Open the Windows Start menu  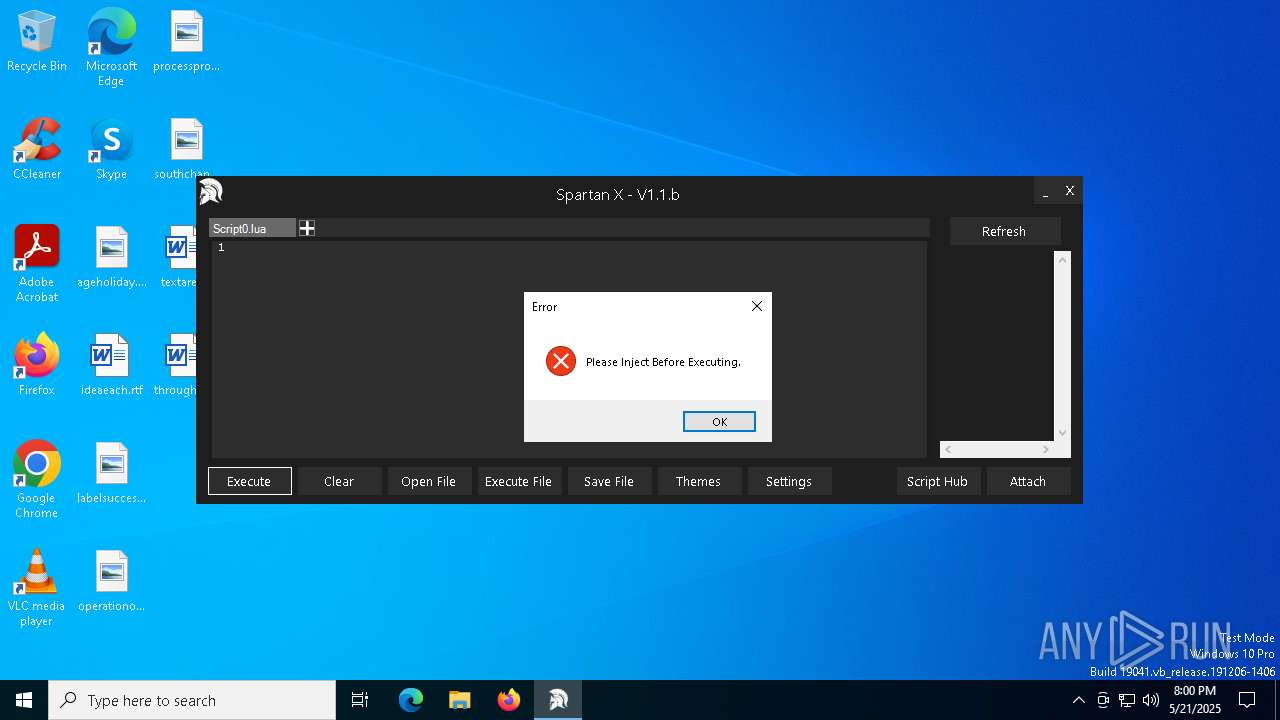point(24,700)
